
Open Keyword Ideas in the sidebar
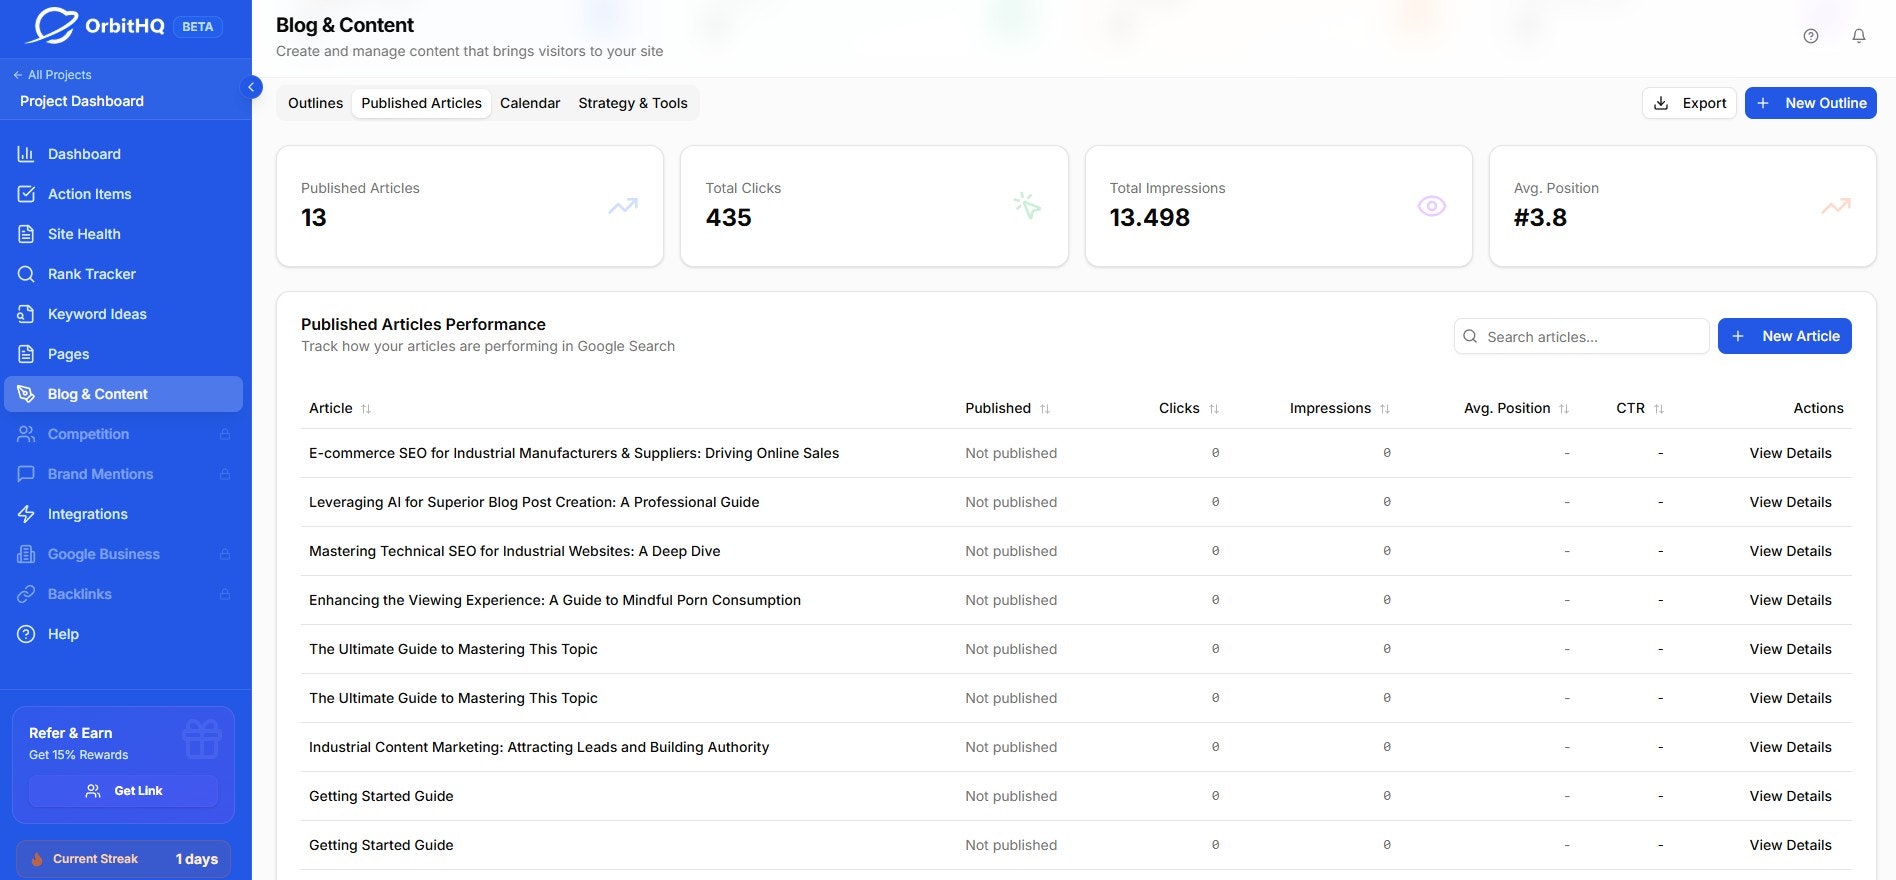123,314
